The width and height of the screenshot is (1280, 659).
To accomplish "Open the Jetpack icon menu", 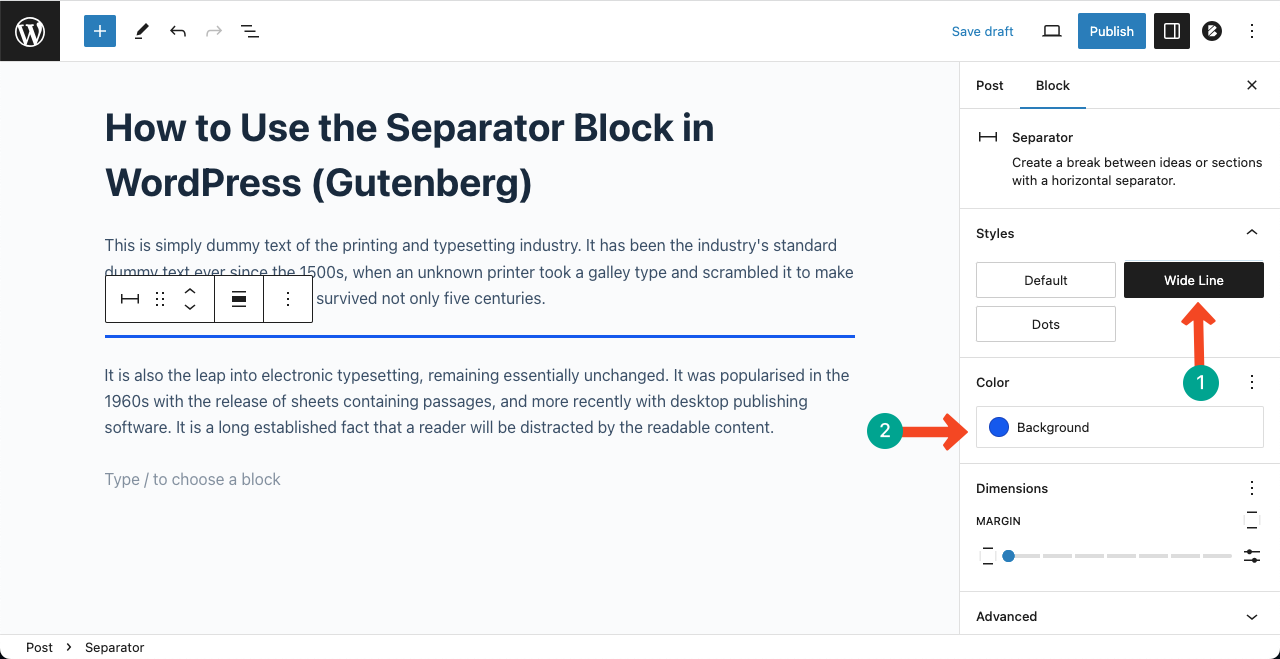I will click(x=1211, y=31).
